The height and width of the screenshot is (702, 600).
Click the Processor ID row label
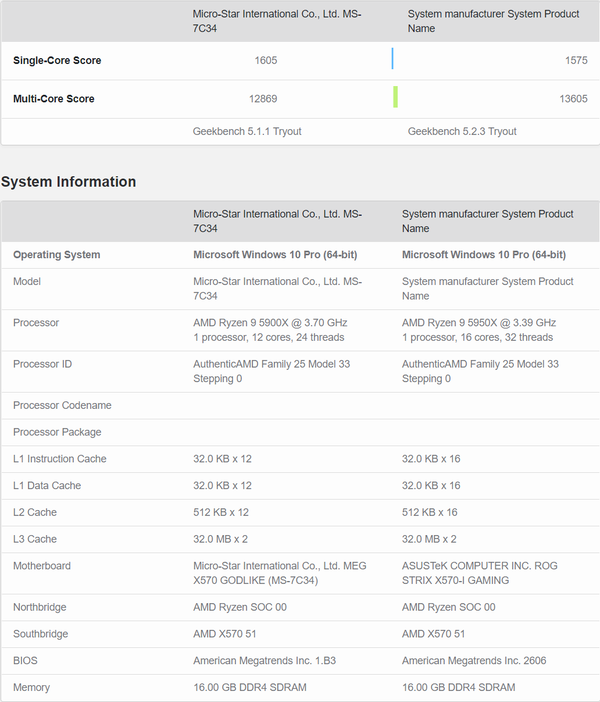coord(43,364)
